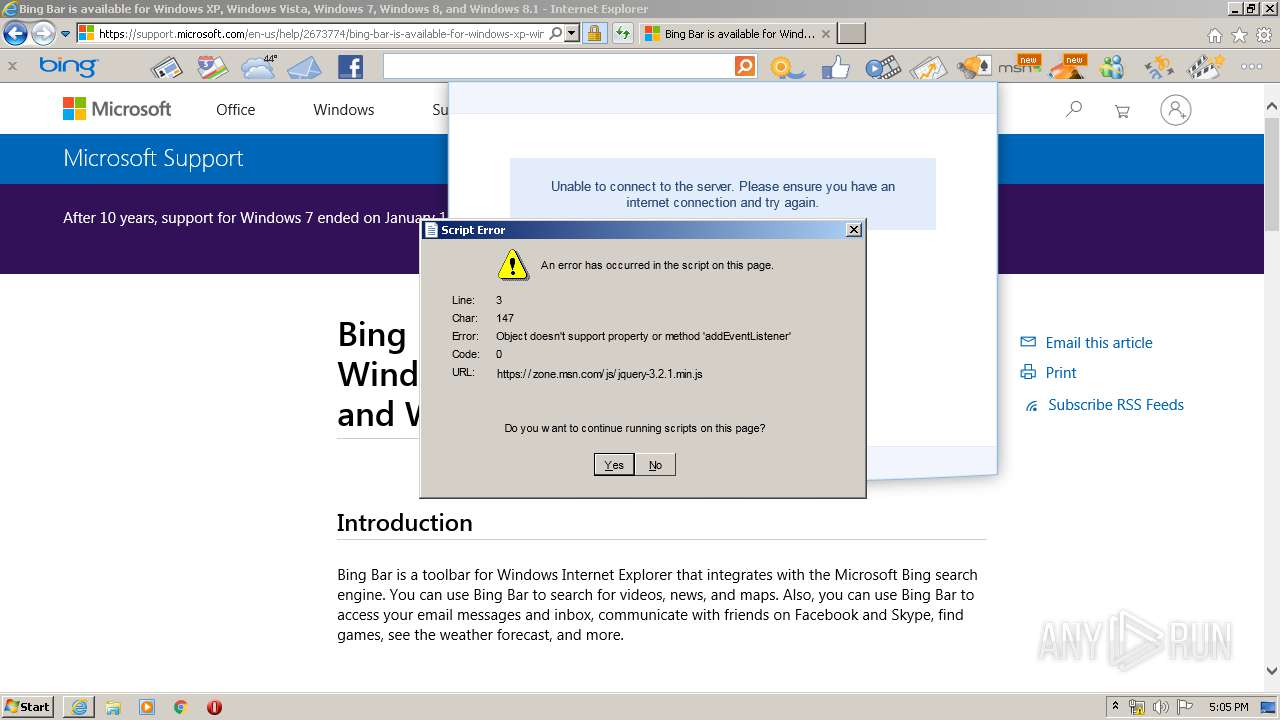Open a new blank tab
1280x720 pixels.
tap(851, 33)
